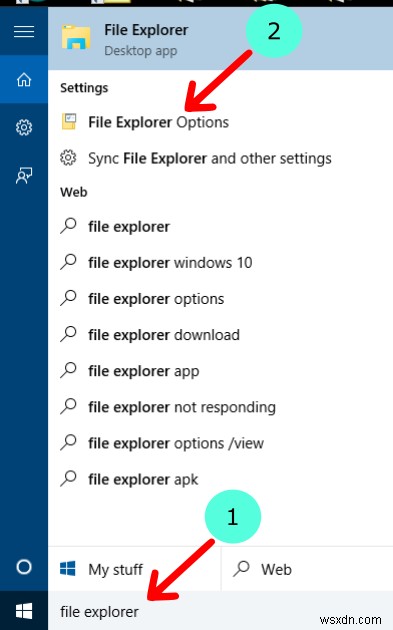Switch to My stuff search tab
The width and height of the screenshot is (393, 630).
pyautogui.click(x=134, y=569)
